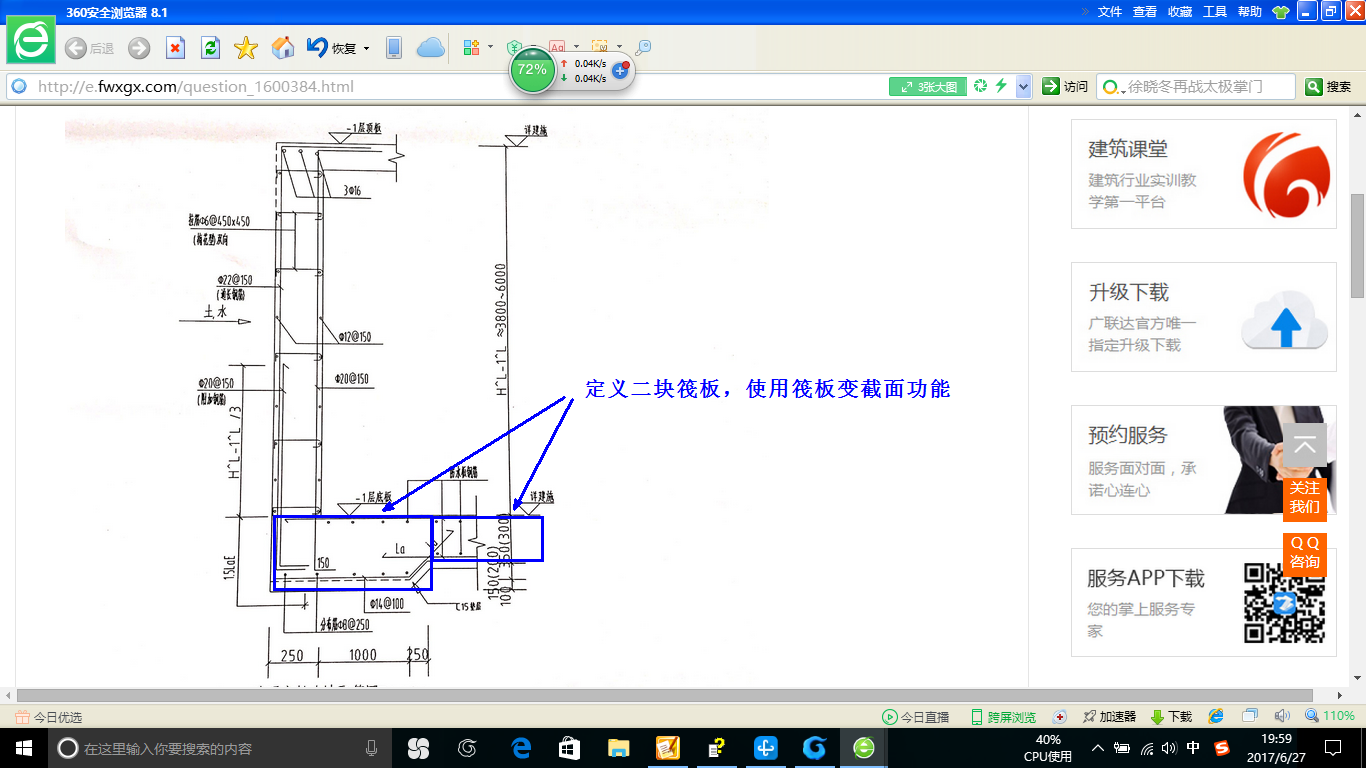The width and height of the screenshot is (1366, 768).
Task: Click the blue plus on speed widget
Action: click(x=620, y=70)
